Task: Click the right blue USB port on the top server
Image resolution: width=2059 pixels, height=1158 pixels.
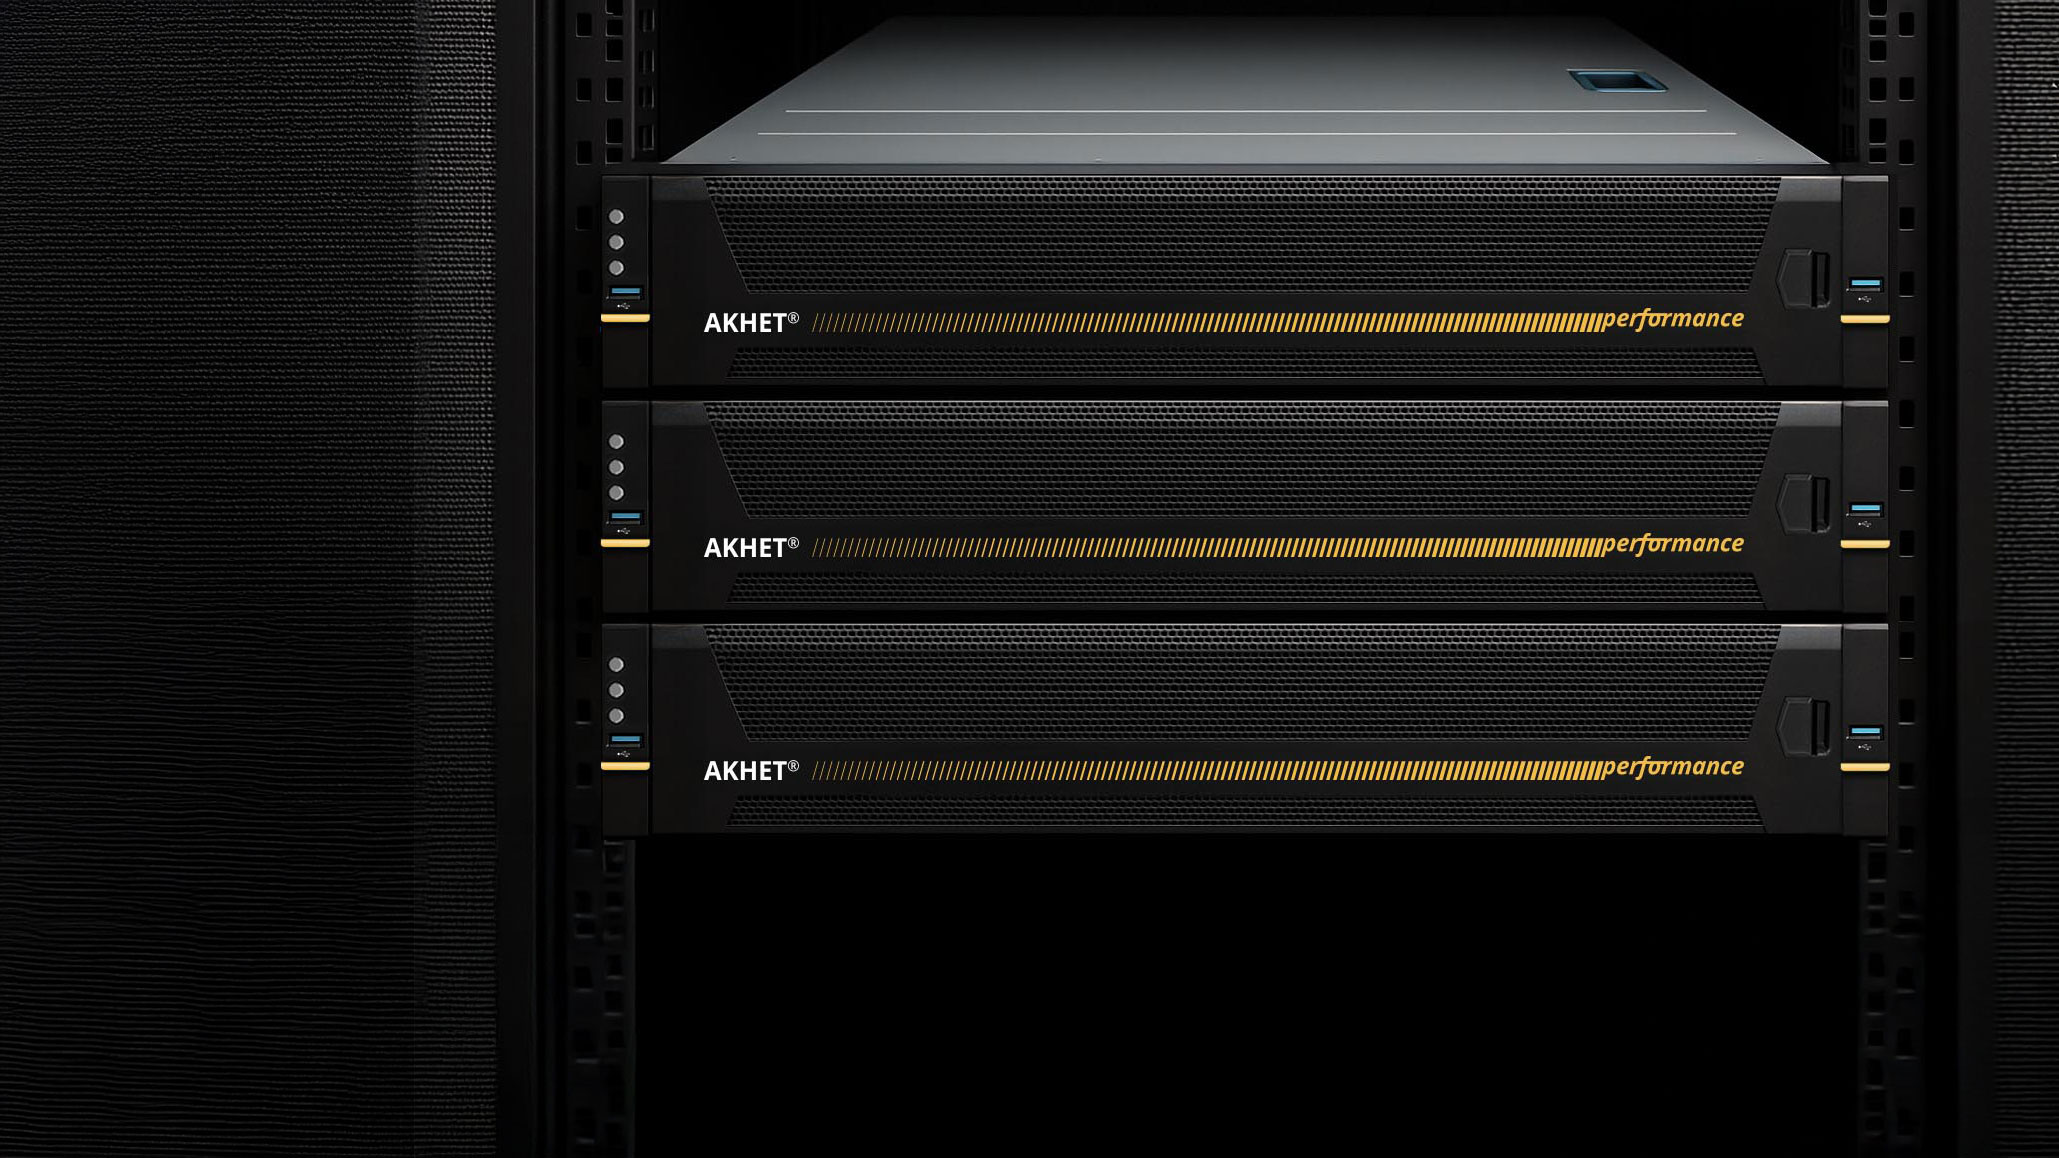Action: [1865, 284]
